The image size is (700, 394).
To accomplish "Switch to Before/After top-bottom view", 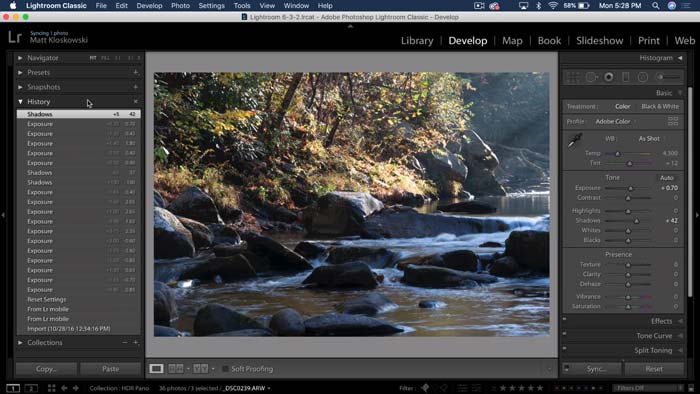I will coord(200,369).
